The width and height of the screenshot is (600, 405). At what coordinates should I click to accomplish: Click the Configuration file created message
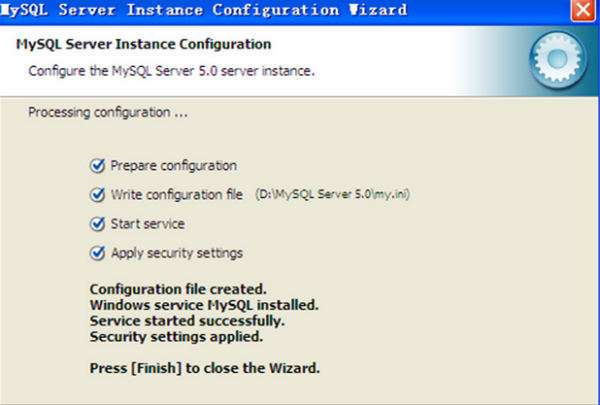(x=178, y=290)
